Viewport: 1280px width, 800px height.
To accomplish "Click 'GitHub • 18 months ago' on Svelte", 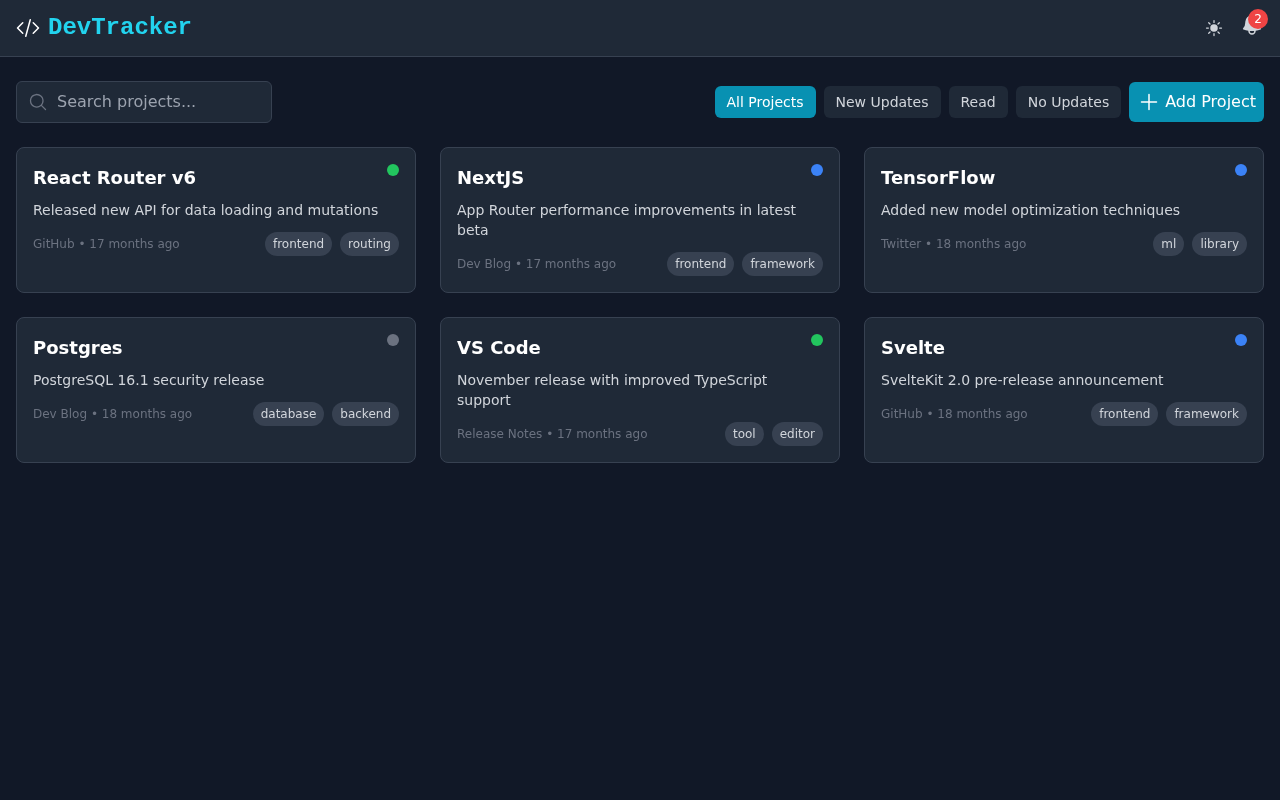I will (x=954, y=414).
